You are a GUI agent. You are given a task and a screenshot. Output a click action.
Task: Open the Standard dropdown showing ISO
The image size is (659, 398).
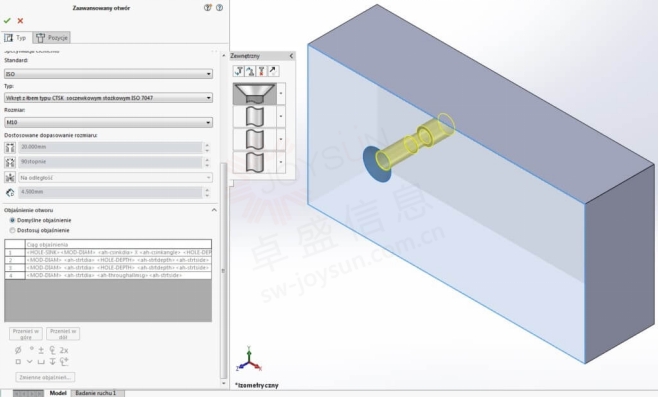[x=108, y=74]
